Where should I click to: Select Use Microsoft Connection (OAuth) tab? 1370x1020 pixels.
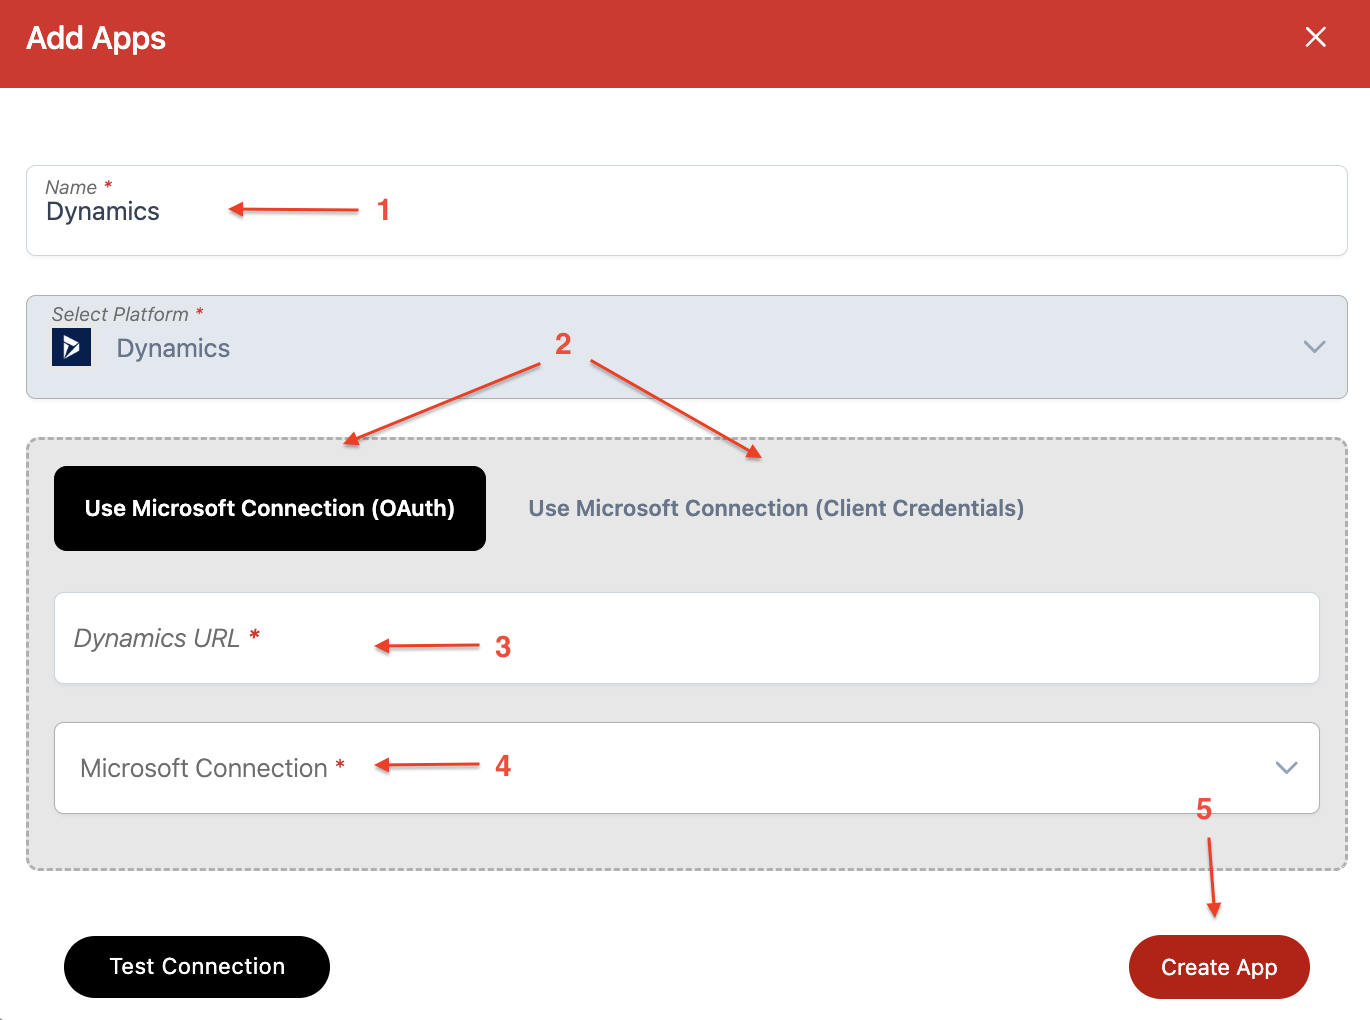click(270, 508)
